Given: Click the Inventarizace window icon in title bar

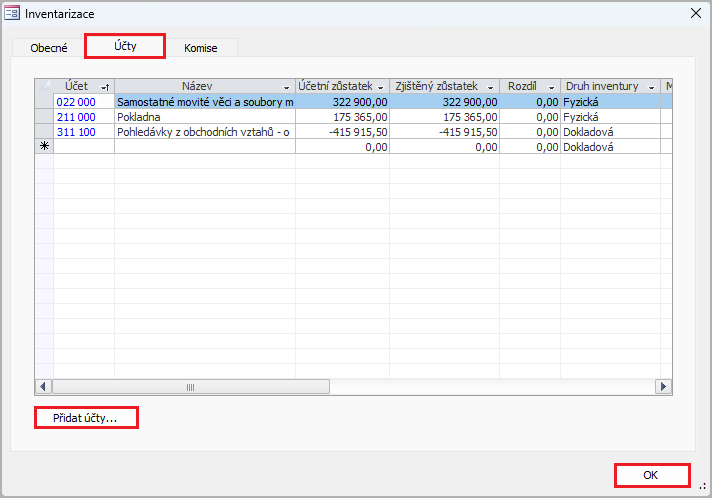Looking at the screenshot, I should click(x=12, y=12).
